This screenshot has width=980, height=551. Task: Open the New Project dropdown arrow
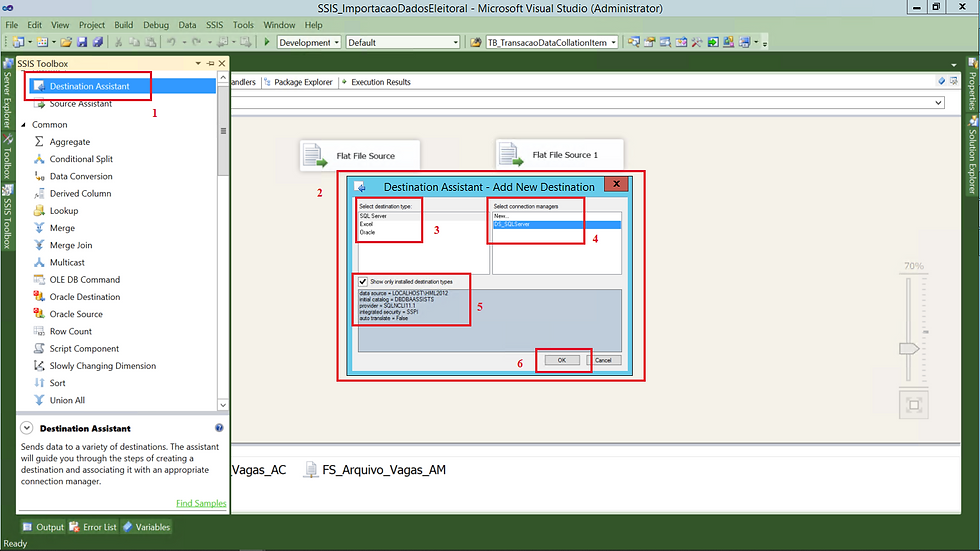click(29, 42)
